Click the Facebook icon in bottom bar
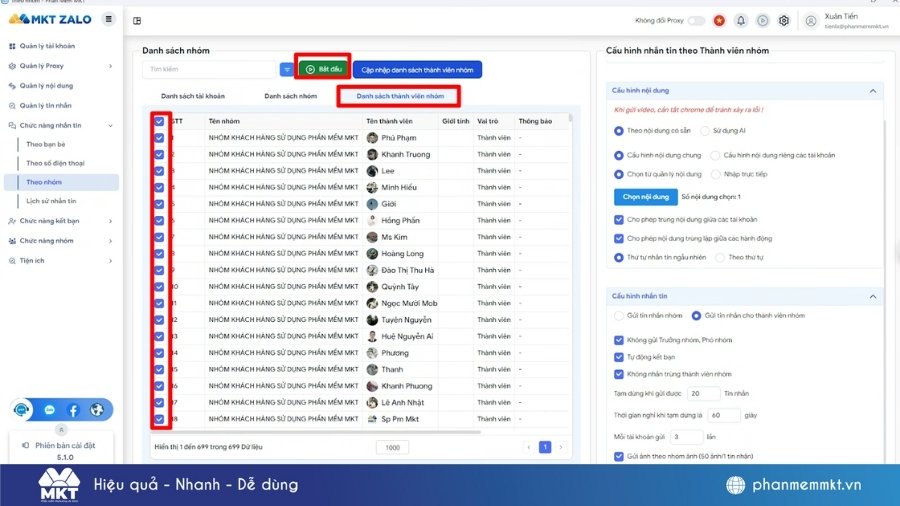Image resolution: width=900 pixels, height=506 pixels. pos(73,410)
